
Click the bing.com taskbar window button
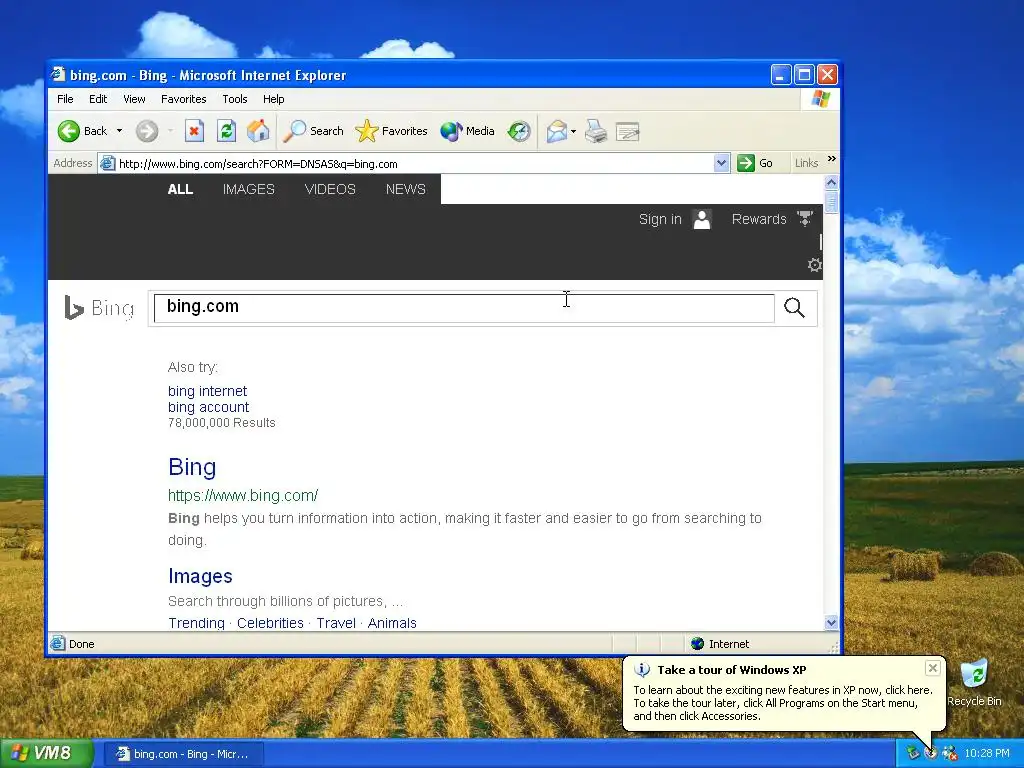184,754
